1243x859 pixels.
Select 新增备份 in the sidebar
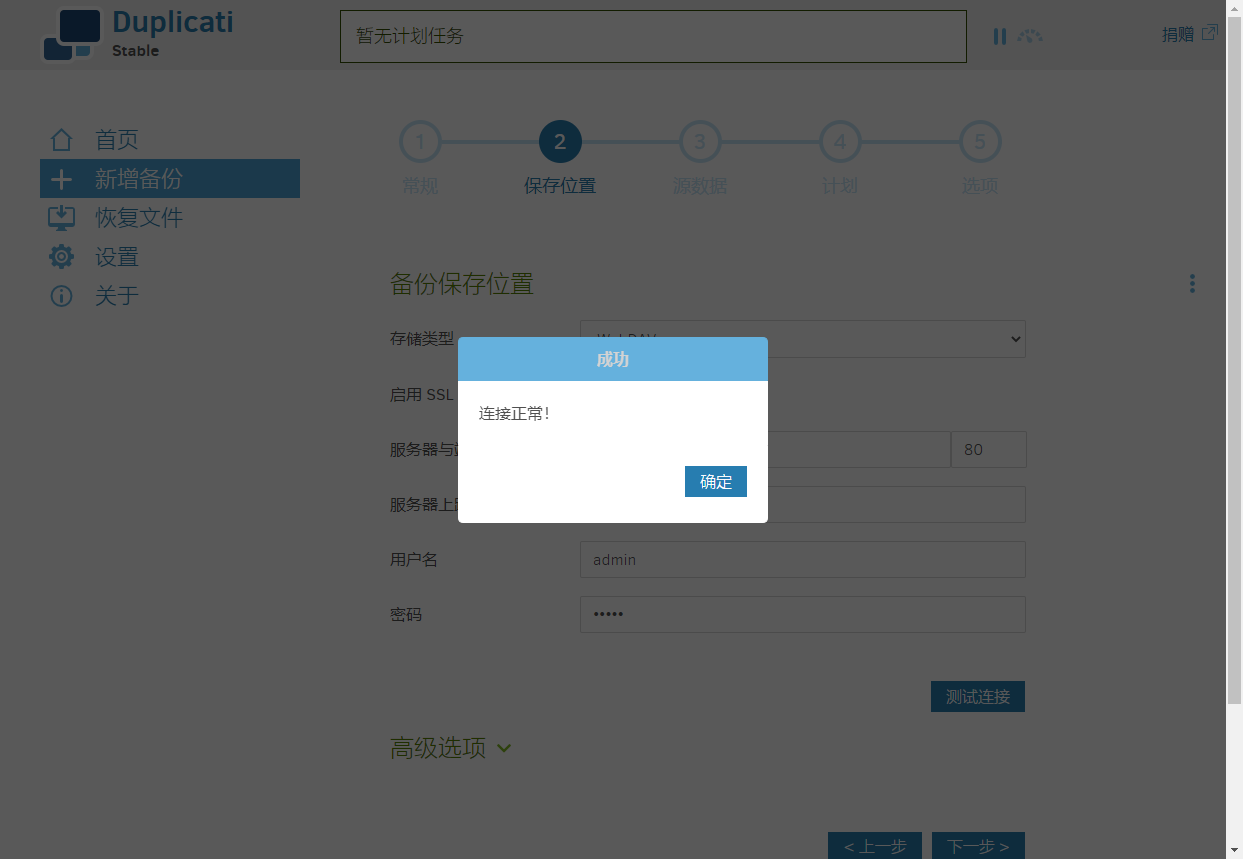click(170, 179)
